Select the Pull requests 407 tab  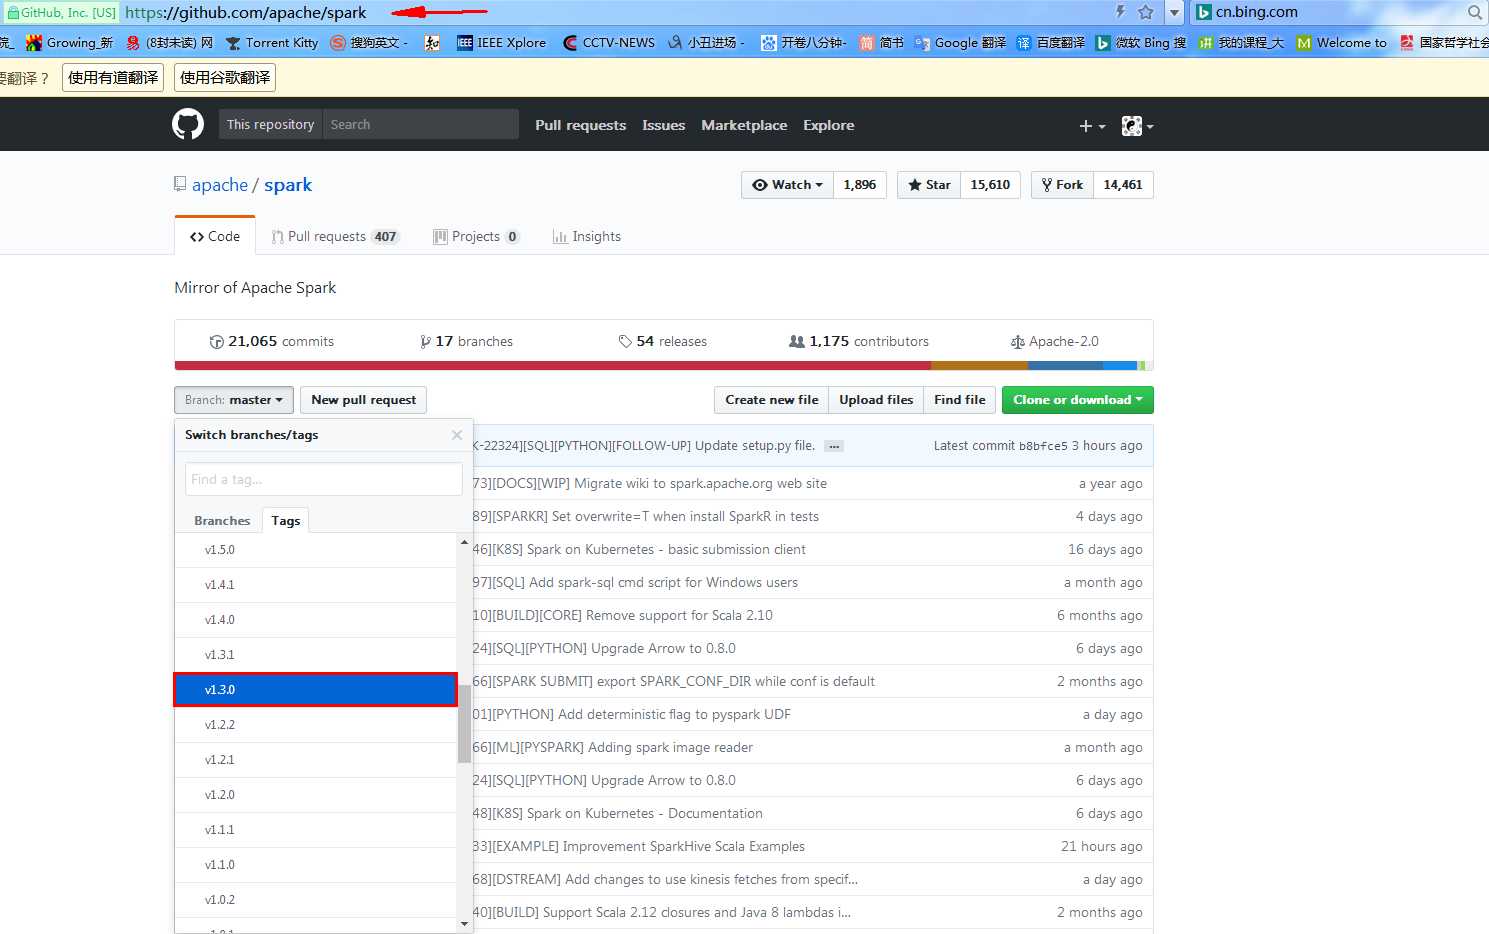(x=335, y=237)
